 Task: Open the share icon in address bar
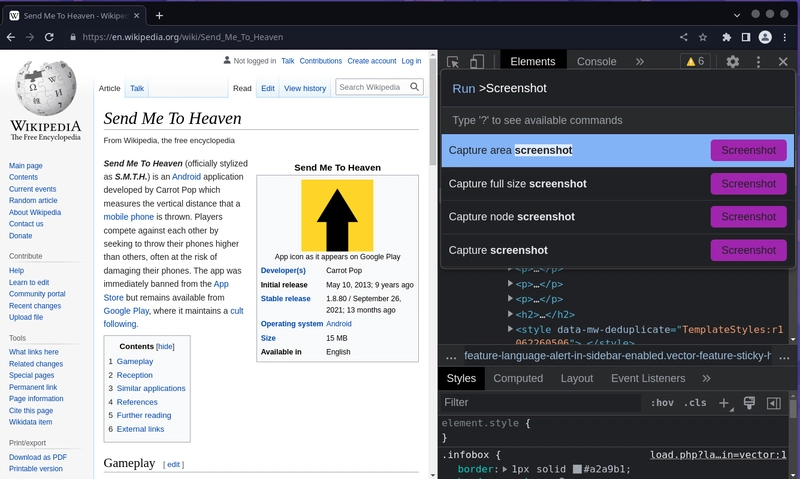(684, 37)
